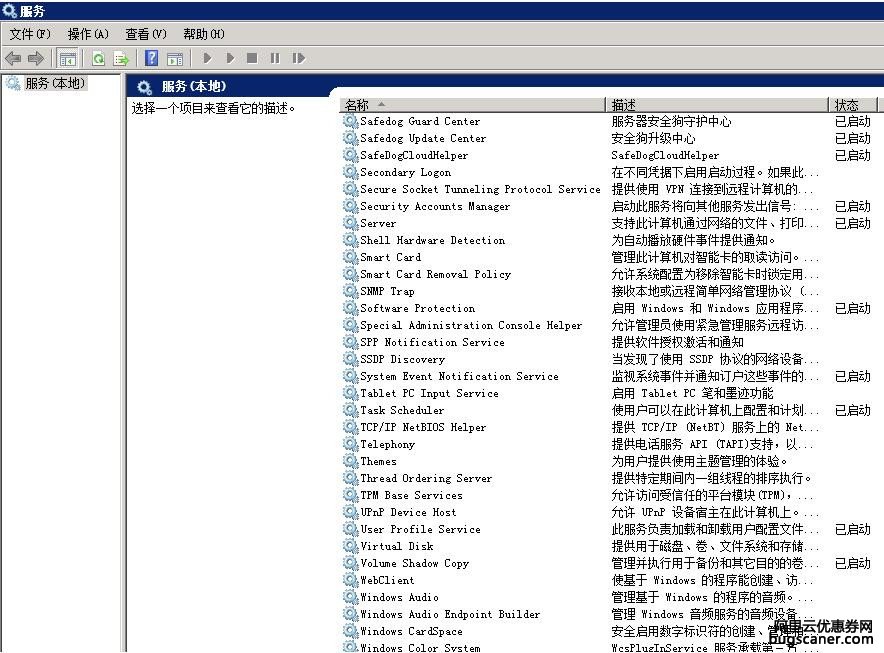Select the Smart Card Removal Policy service

tap(435, 275)
